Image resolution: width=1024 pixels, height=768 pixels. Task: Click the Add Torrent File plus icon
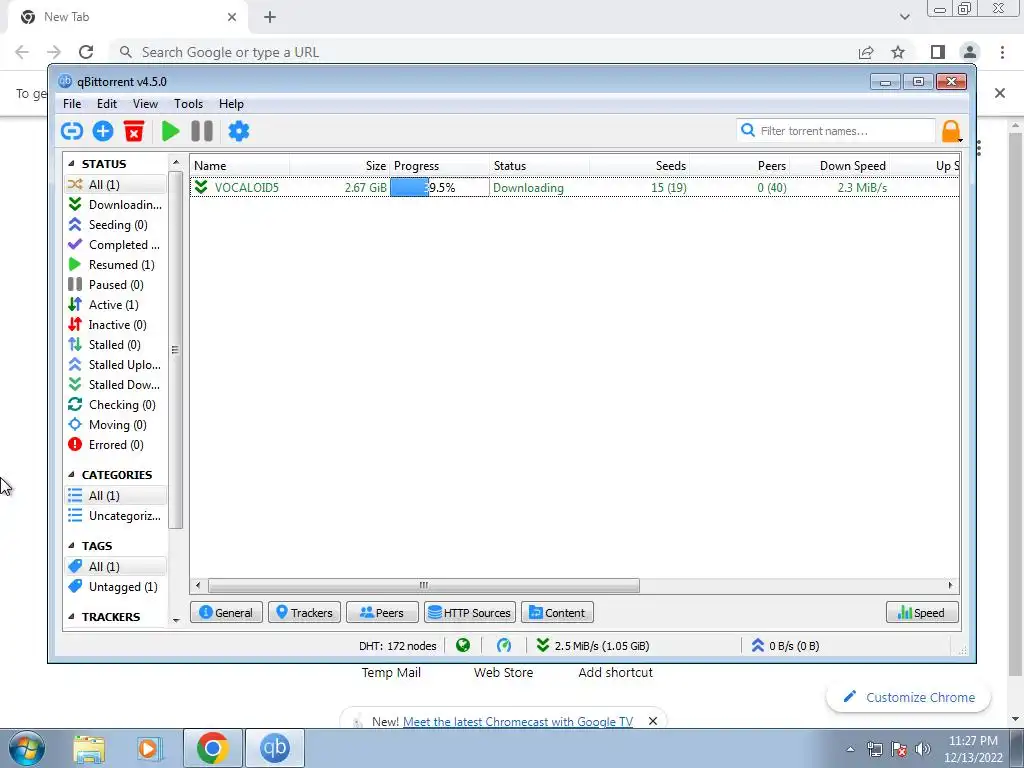click(103, 131)
